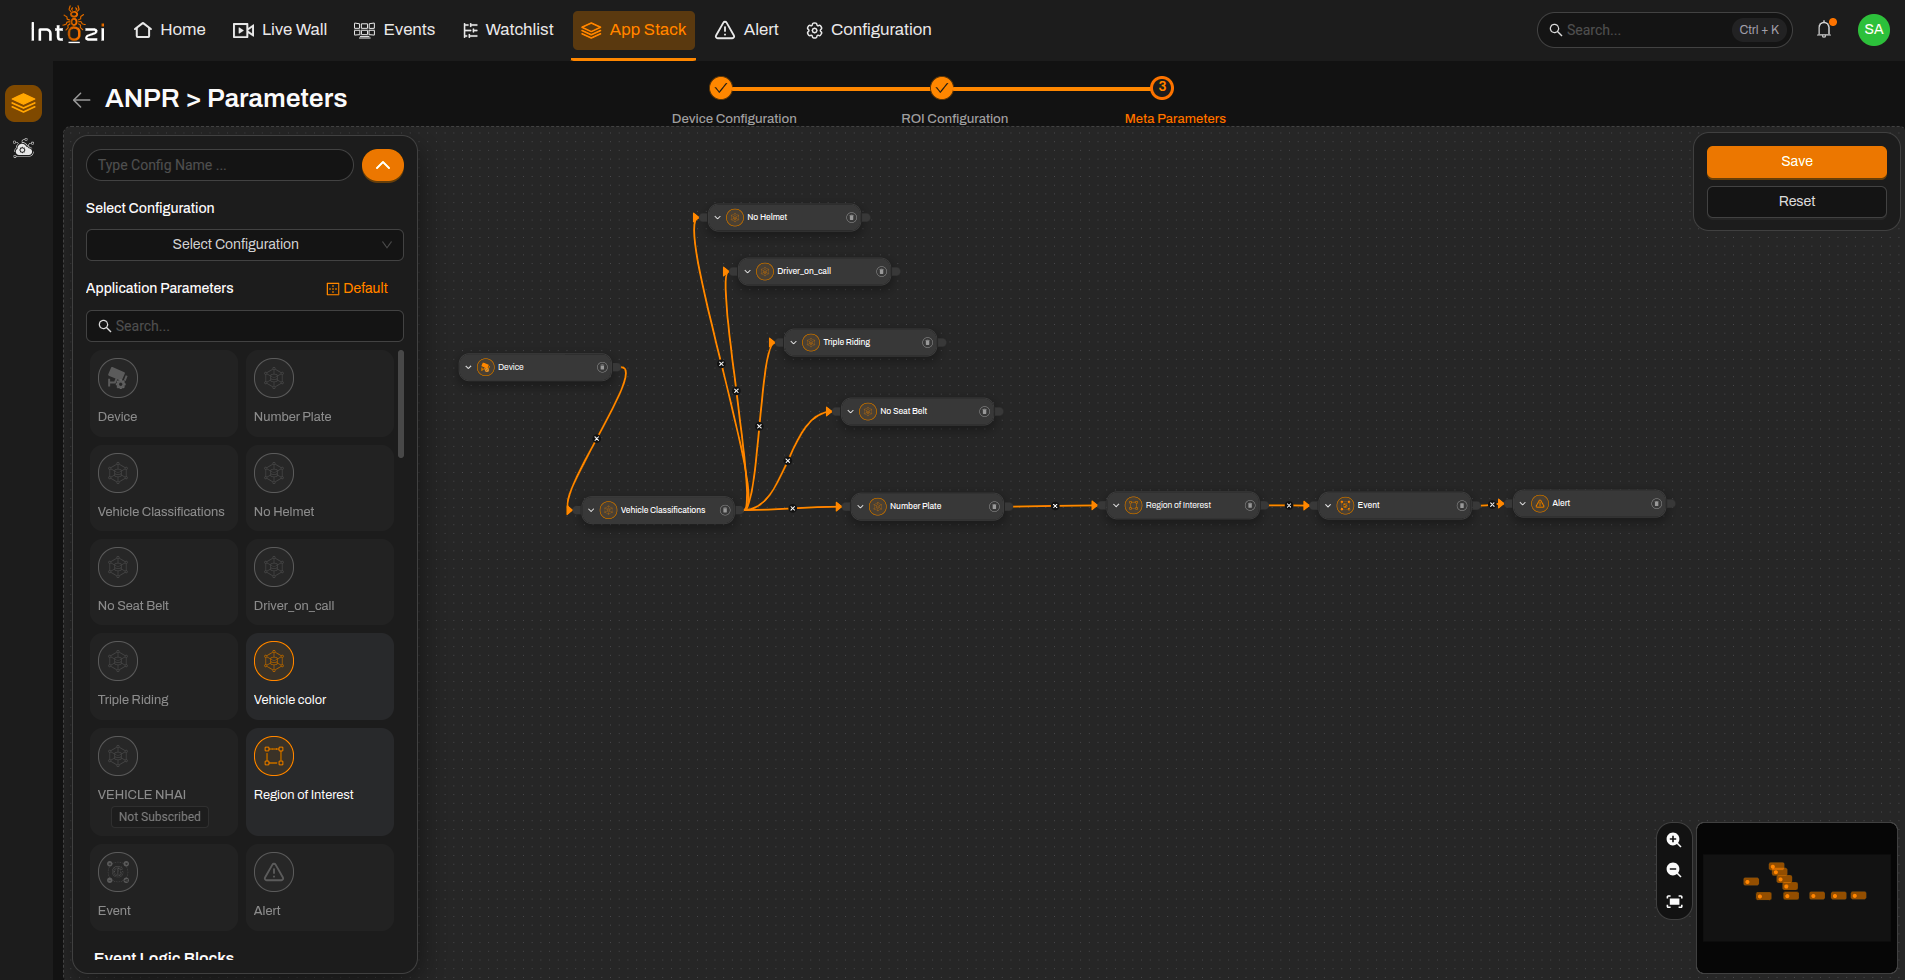Expand the Device node
Screen dimensions: 1905x980
pyautogui.click(x=468, y=367)
